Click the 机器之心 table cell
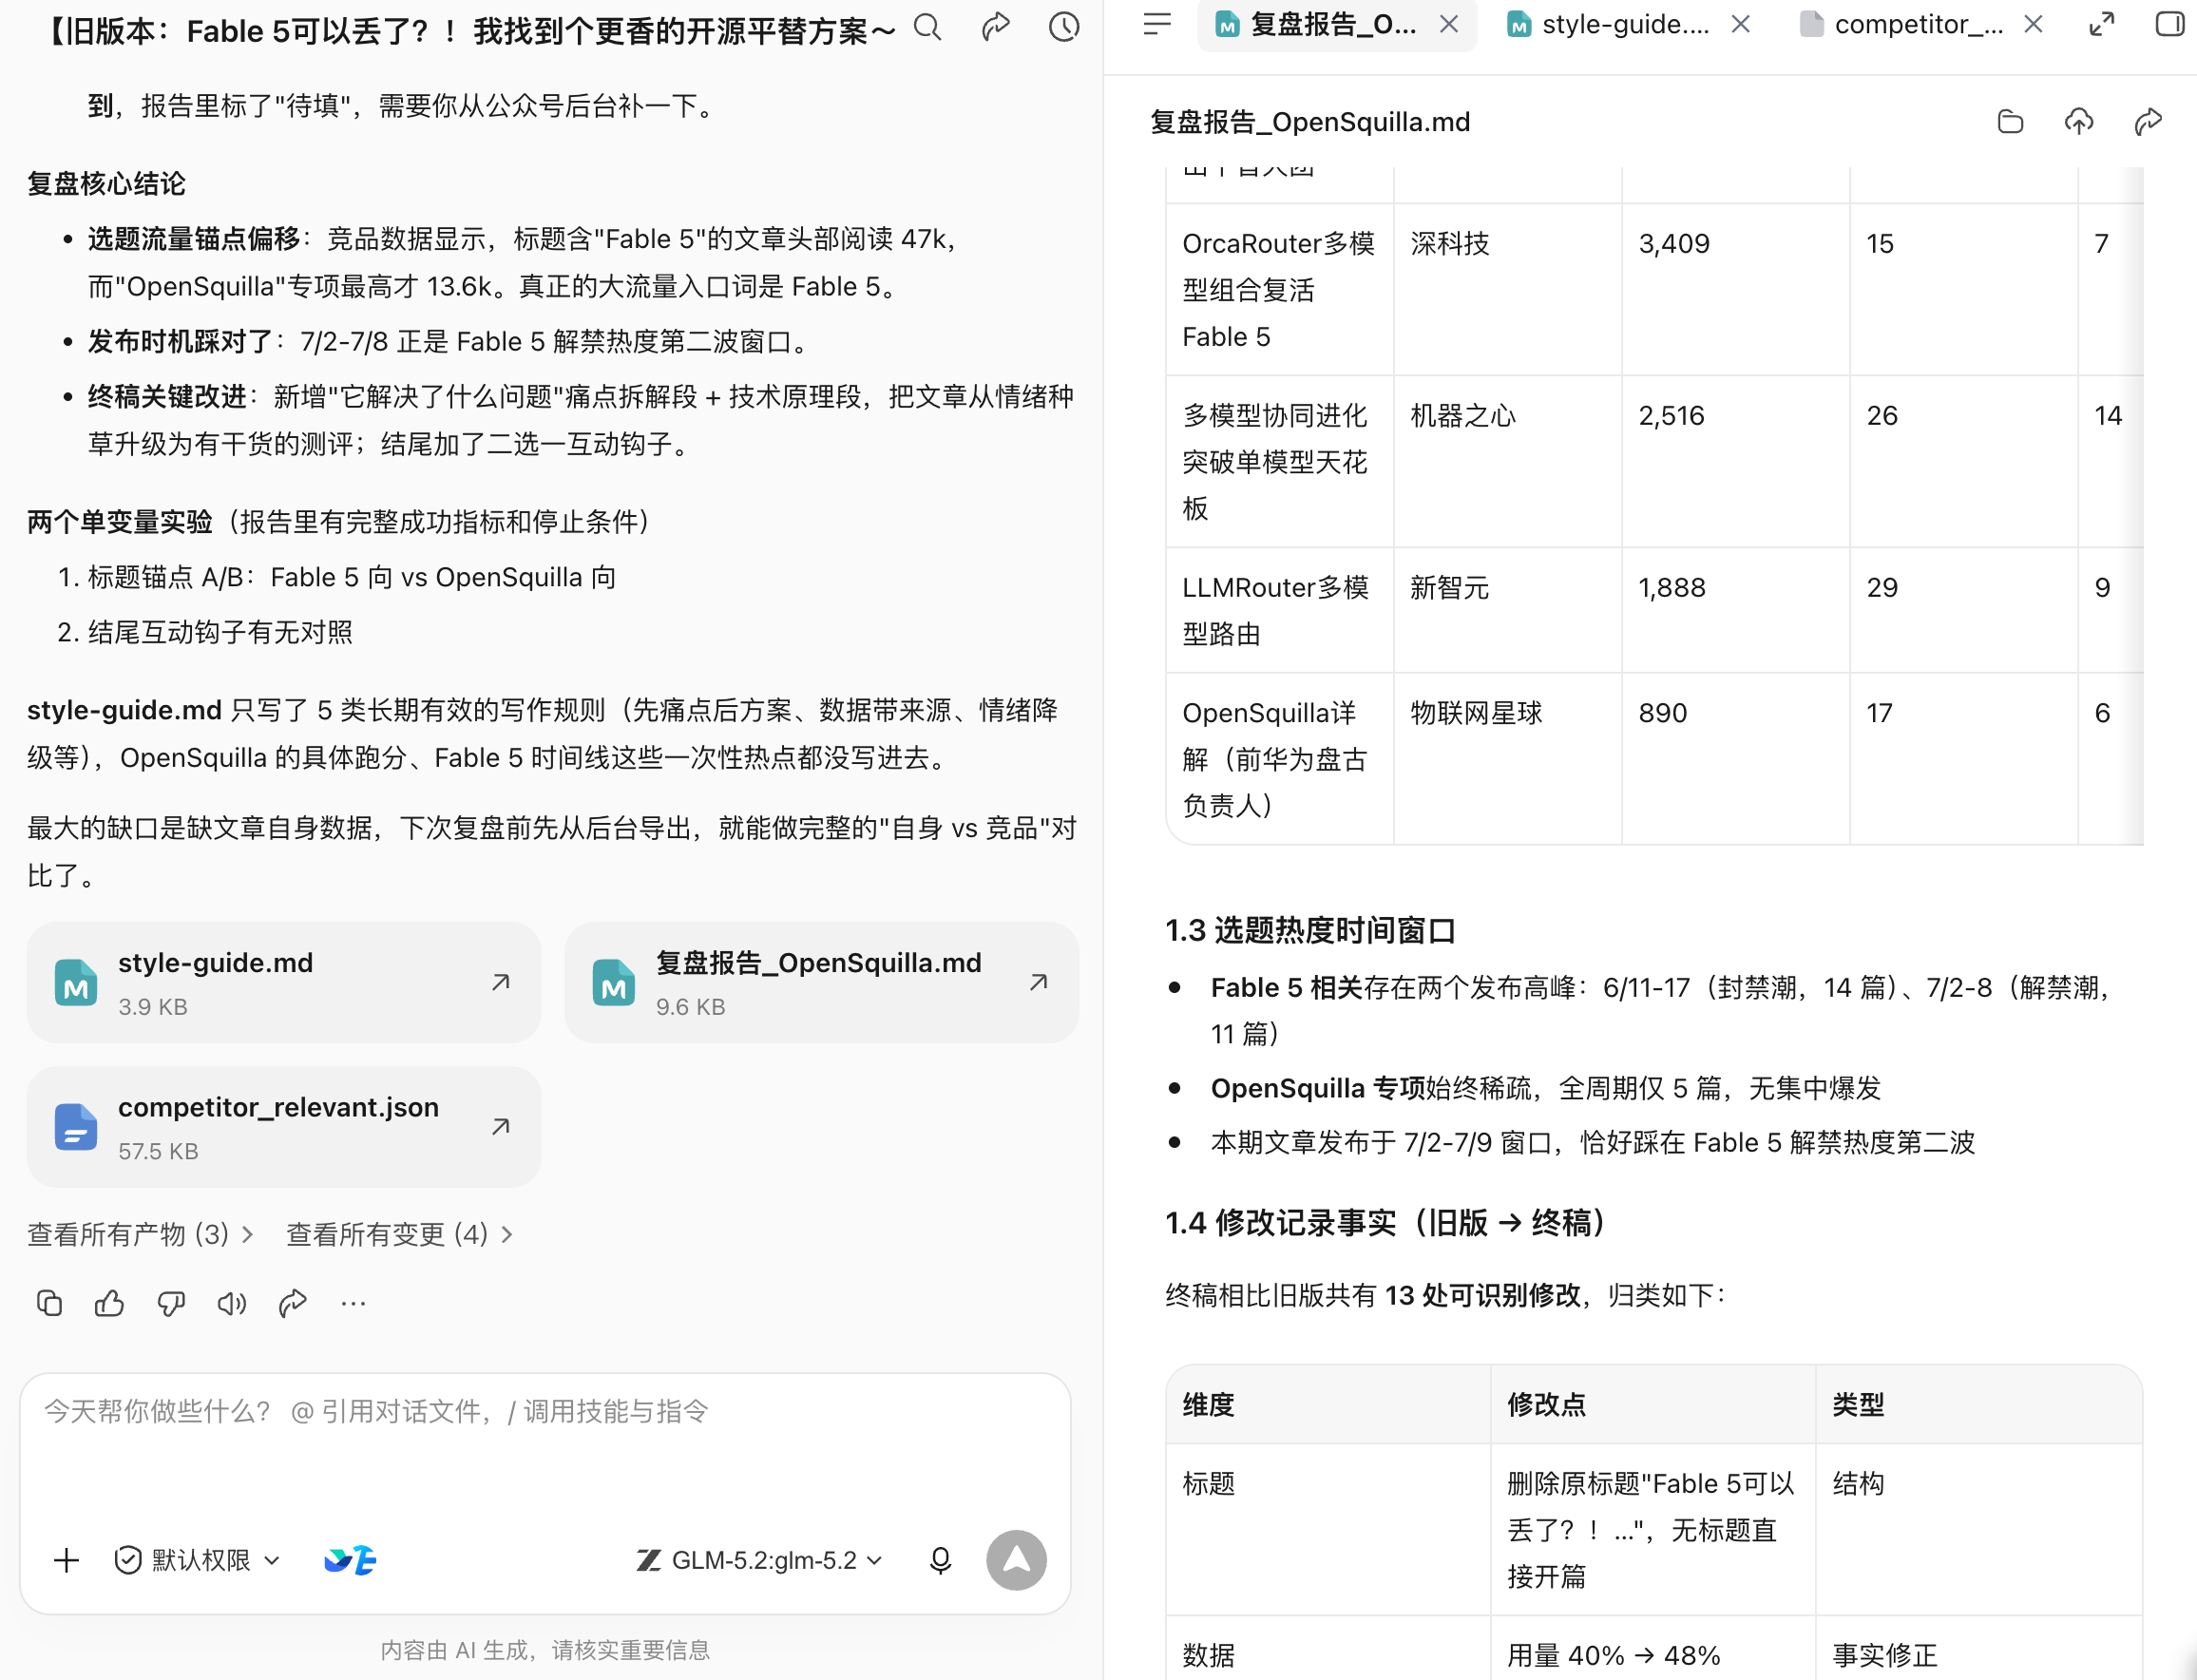The width and height of the screenshot is (2197, 1680). [x=1507, y=462]
